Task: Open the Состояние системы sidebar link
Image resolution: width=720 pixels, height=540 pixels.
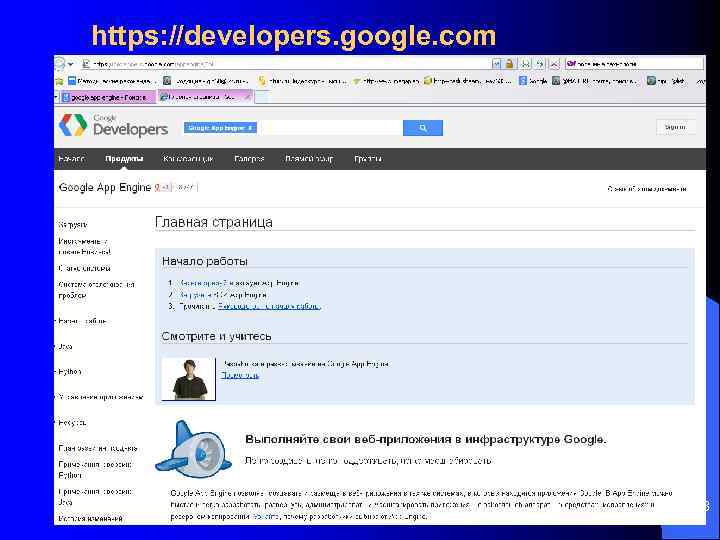Action: pyautogui.click(x=84, y=268)
